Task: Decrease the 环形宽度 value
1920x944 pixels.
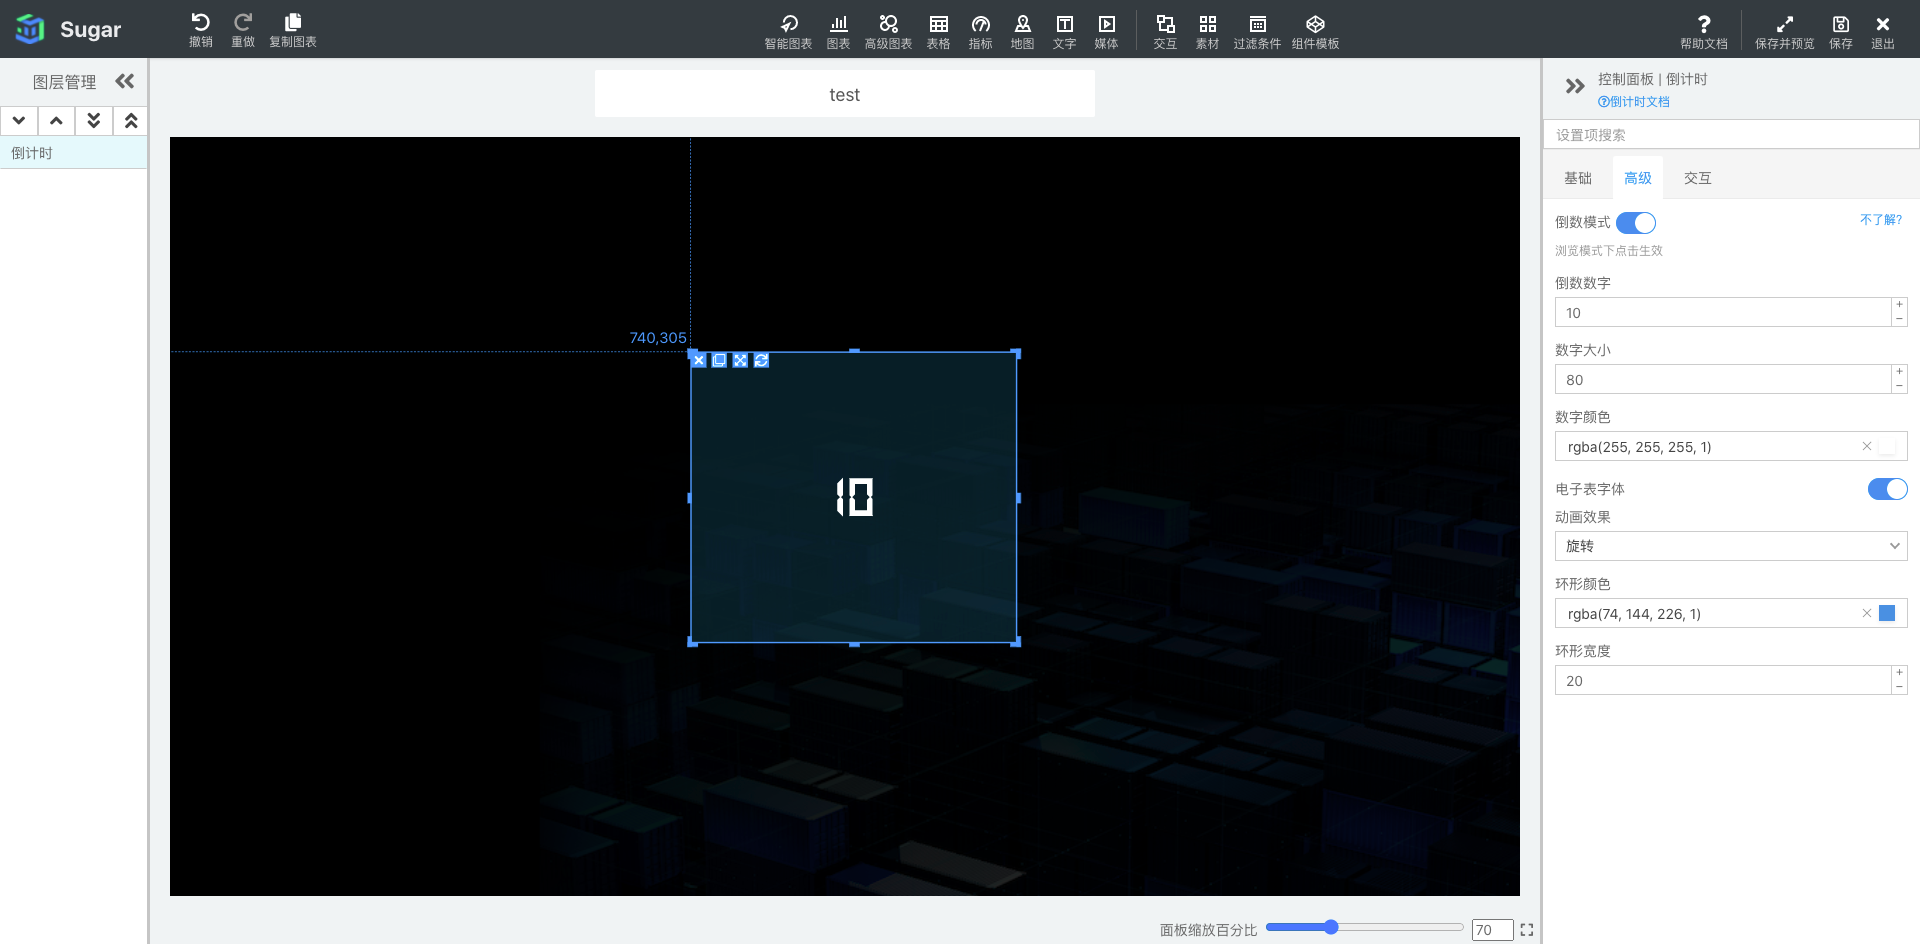Action: (1899, 687)
